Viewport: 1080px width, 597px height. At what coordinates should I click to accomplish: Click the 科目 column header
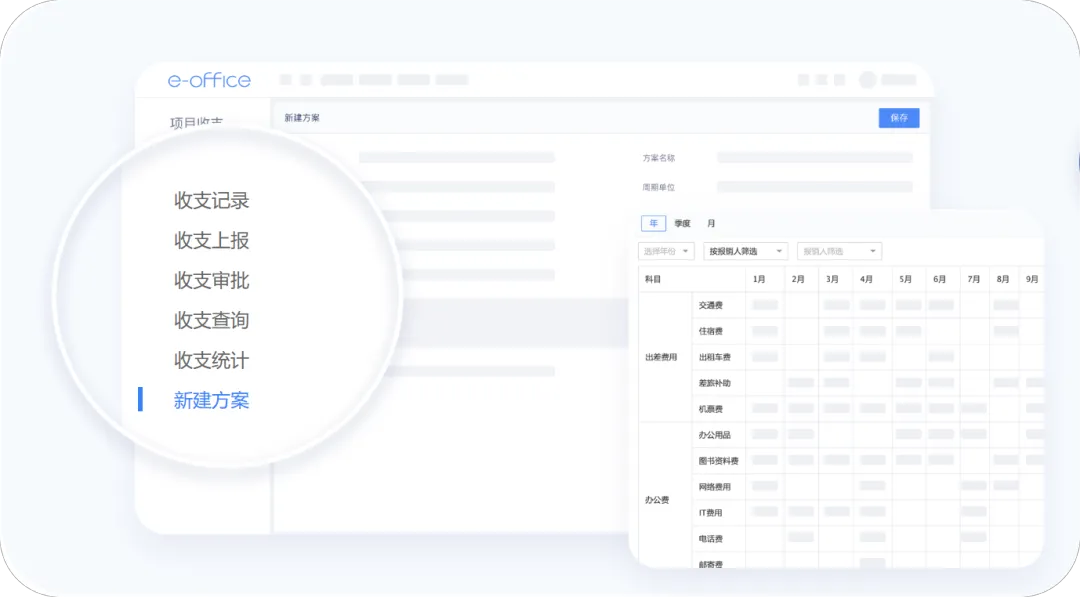click(x=653, y=279)
